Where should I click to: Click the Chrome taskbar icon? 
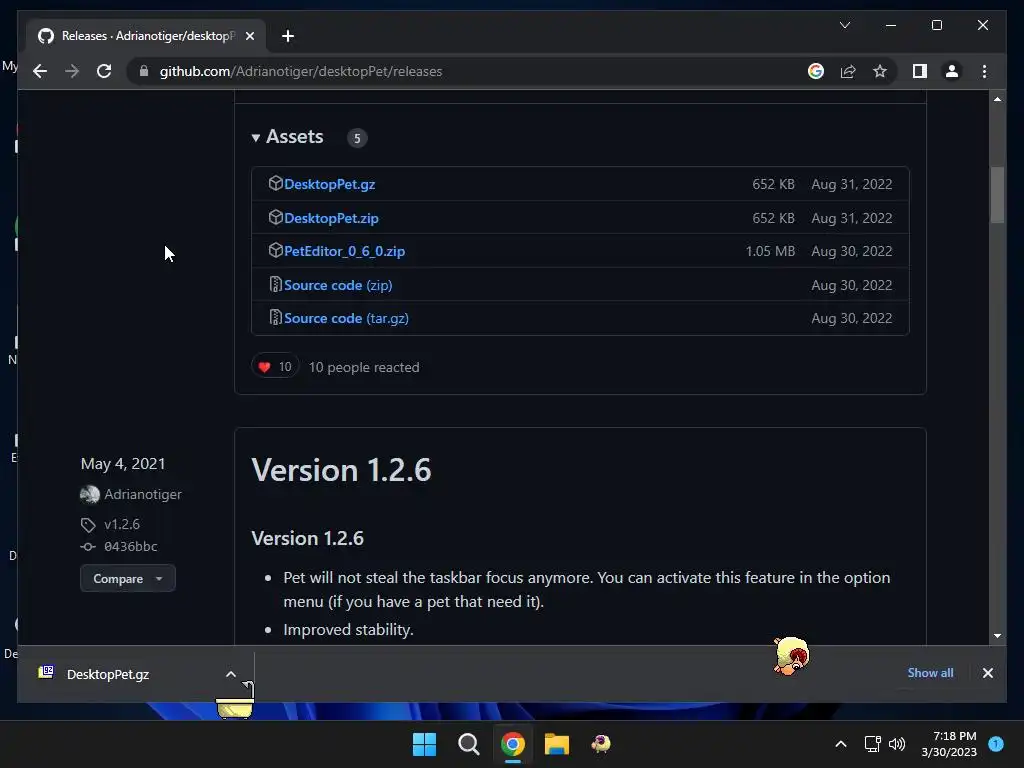coord(513,744)
